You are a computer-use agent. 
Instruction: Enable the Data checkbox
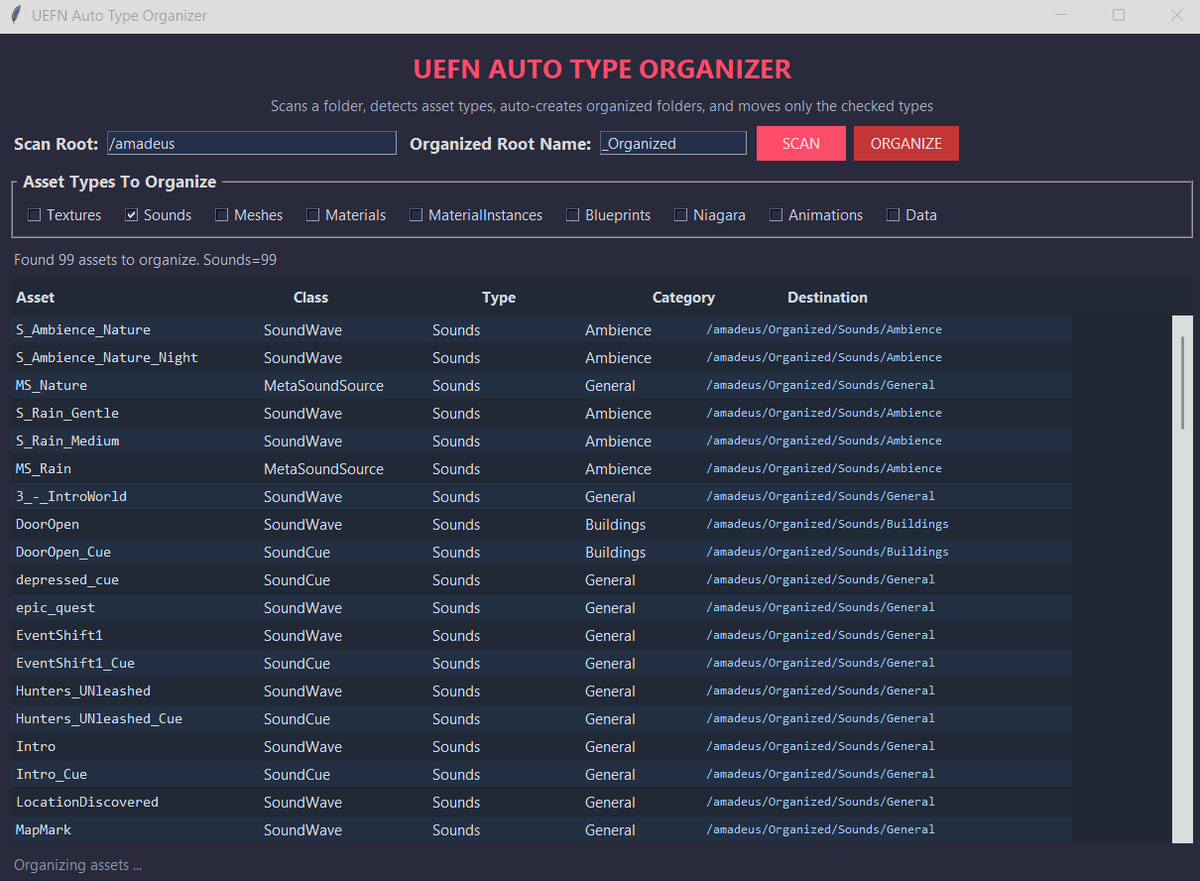click(893, 215)
